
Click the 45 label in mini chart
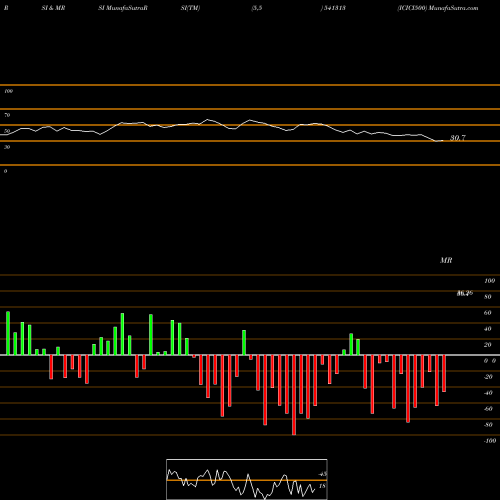[x=322, y=474]
